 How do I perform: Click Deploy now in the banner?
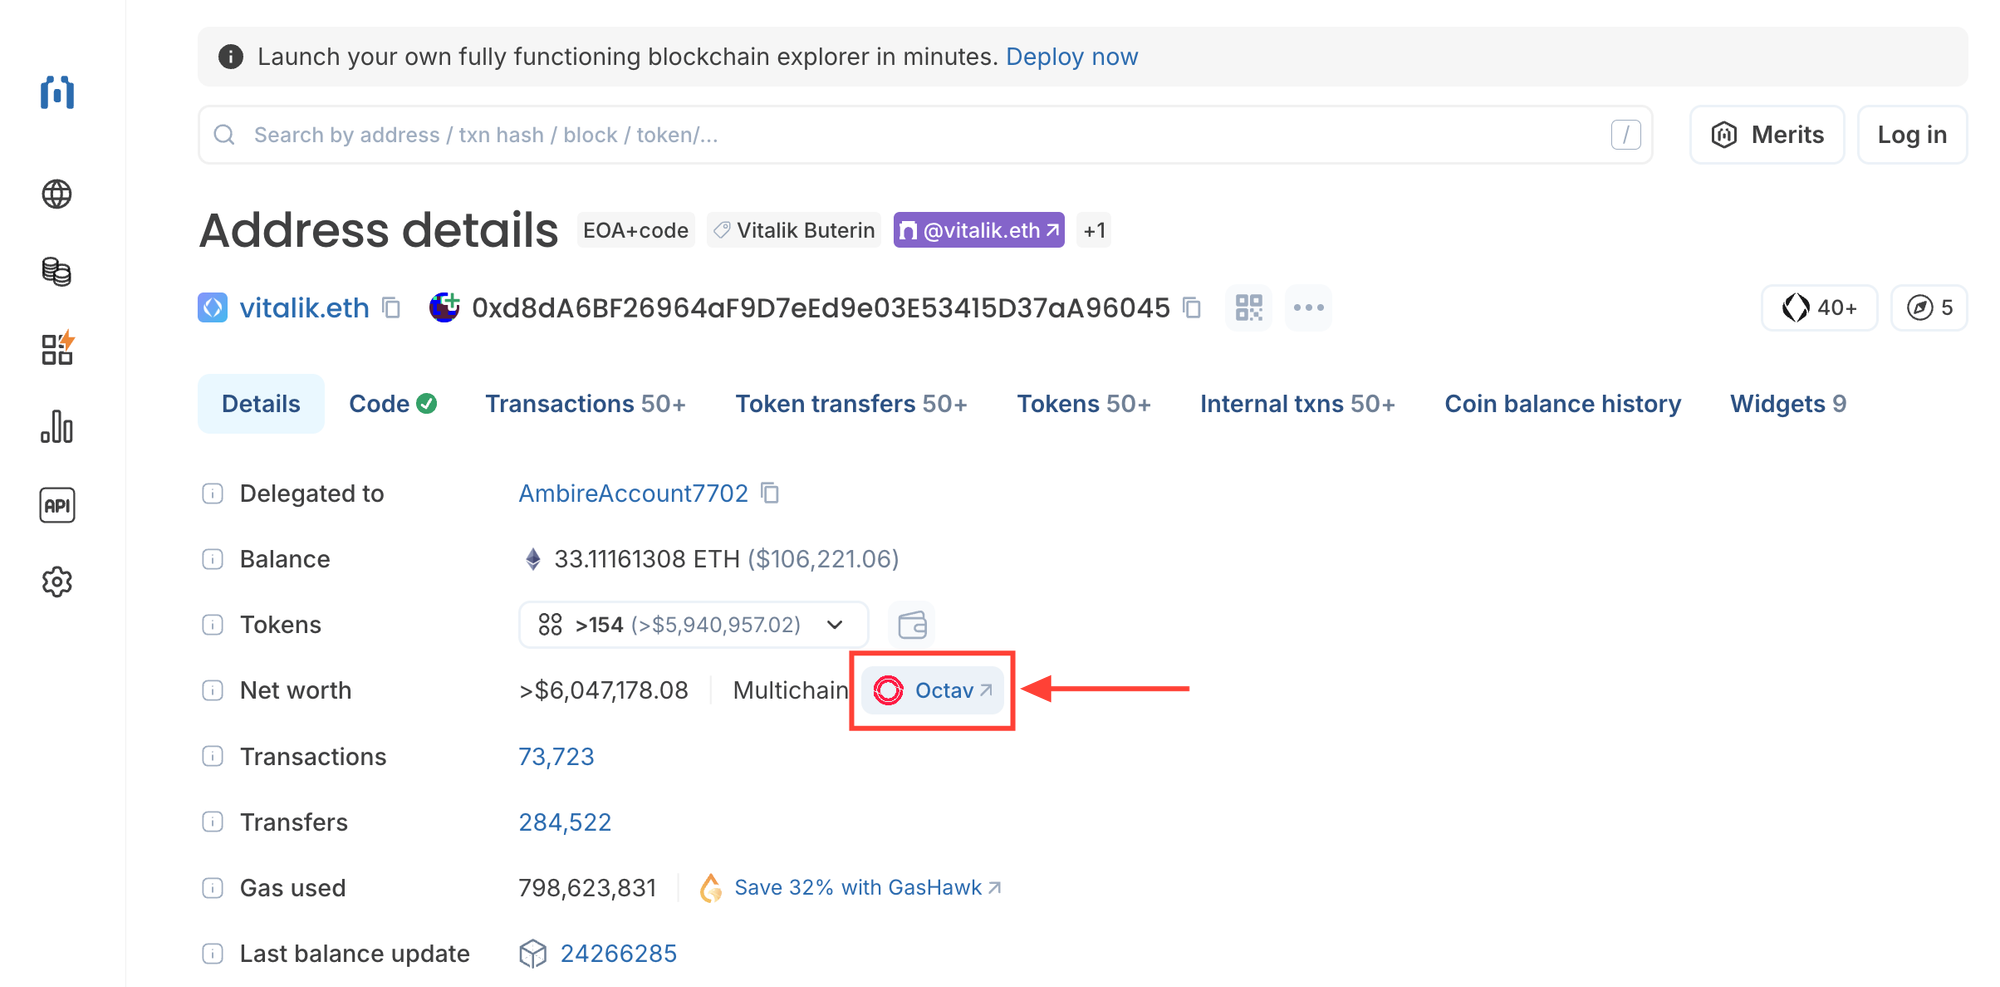[1072, 56]
